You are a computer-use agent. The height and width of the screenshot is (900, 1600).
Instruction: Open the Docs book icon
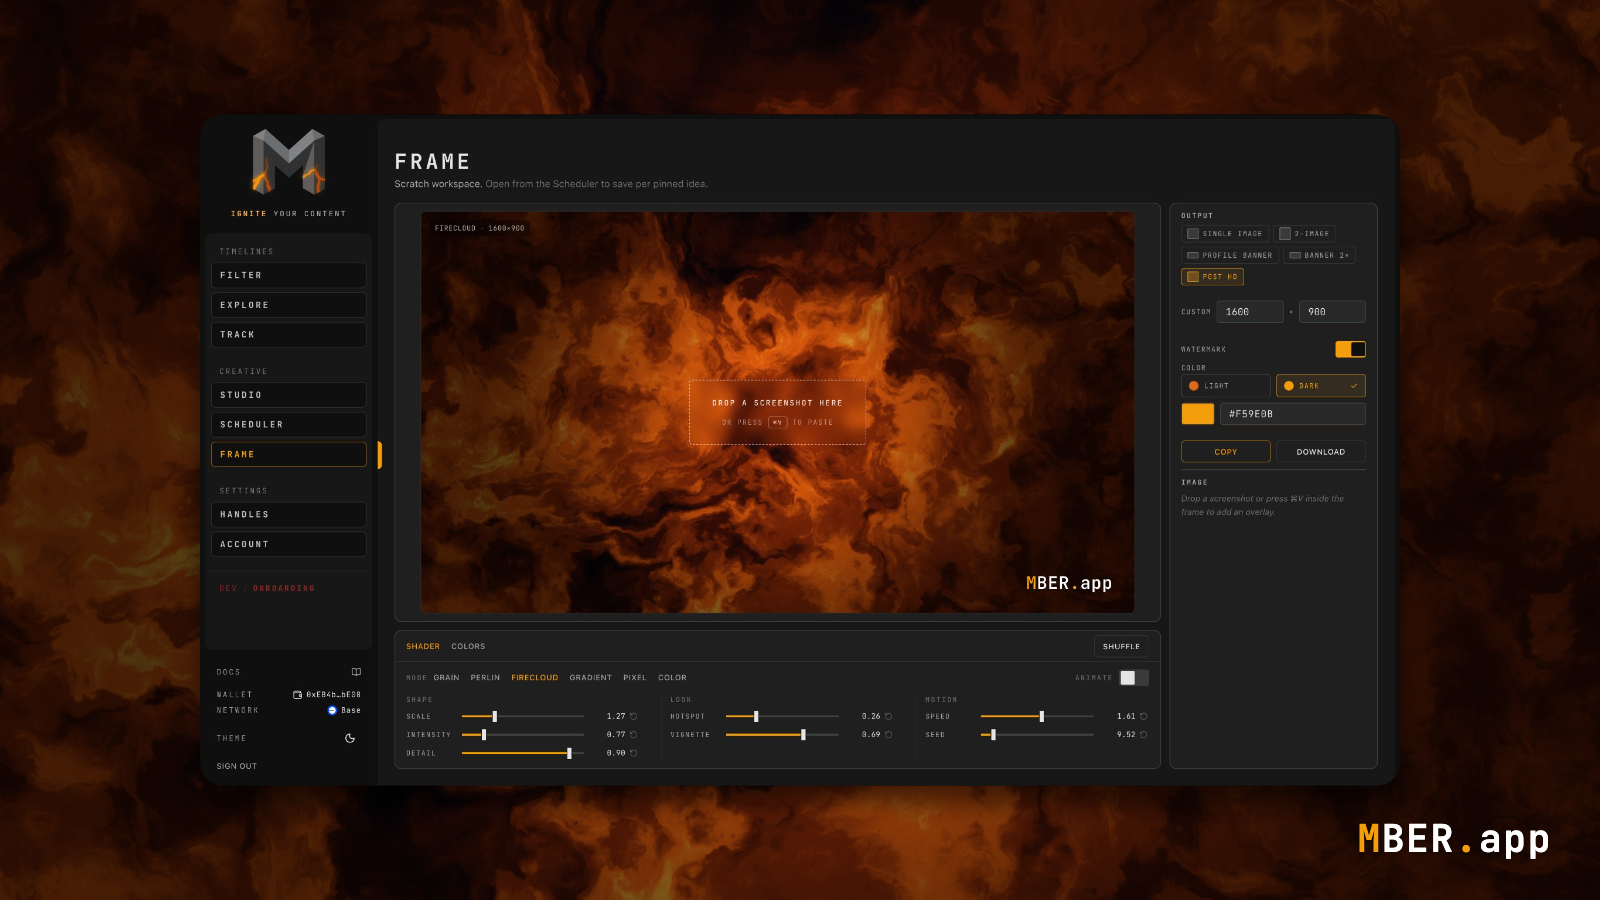356,672
